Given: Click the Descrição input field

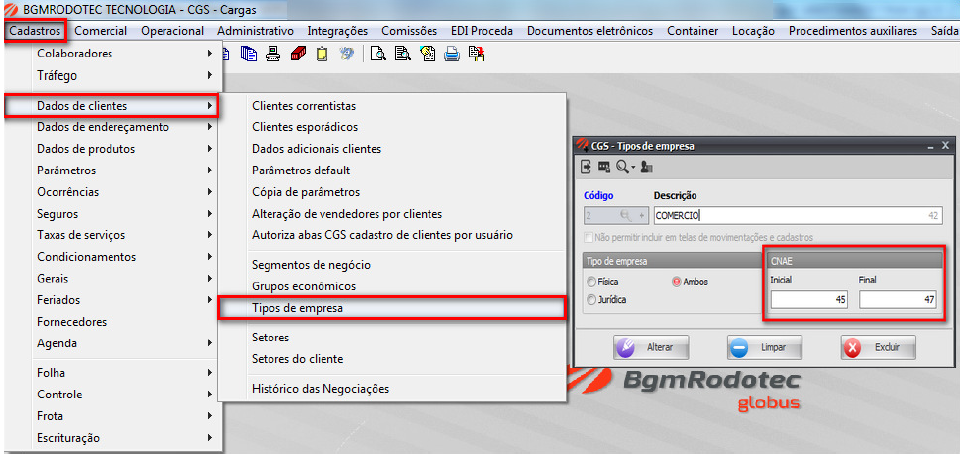Looking at the screenshot, I should pyautogui.click(x=798, y=215).
